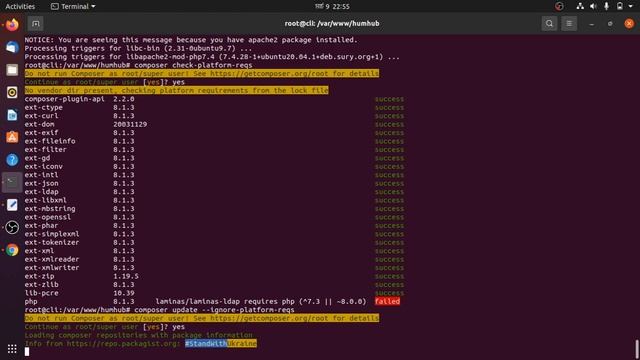
Task: Click the red 'failed' status on the php row
Action: click(387, 301)
